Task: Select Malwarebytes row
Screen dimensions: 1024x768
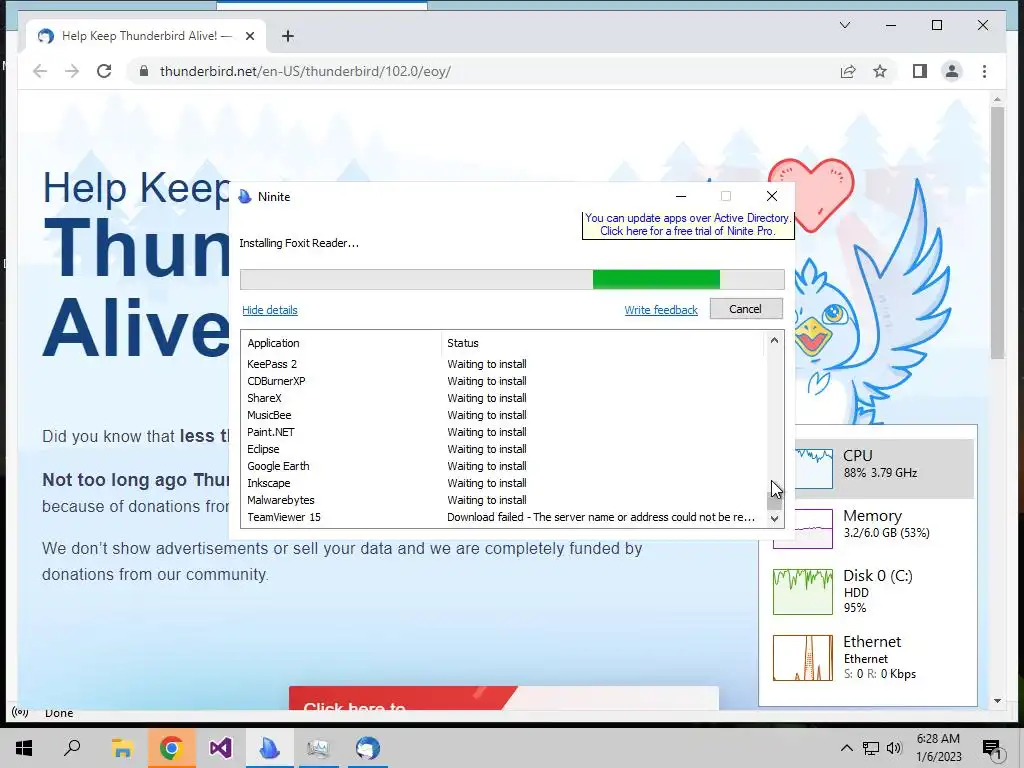Action: tap(503, 500)
